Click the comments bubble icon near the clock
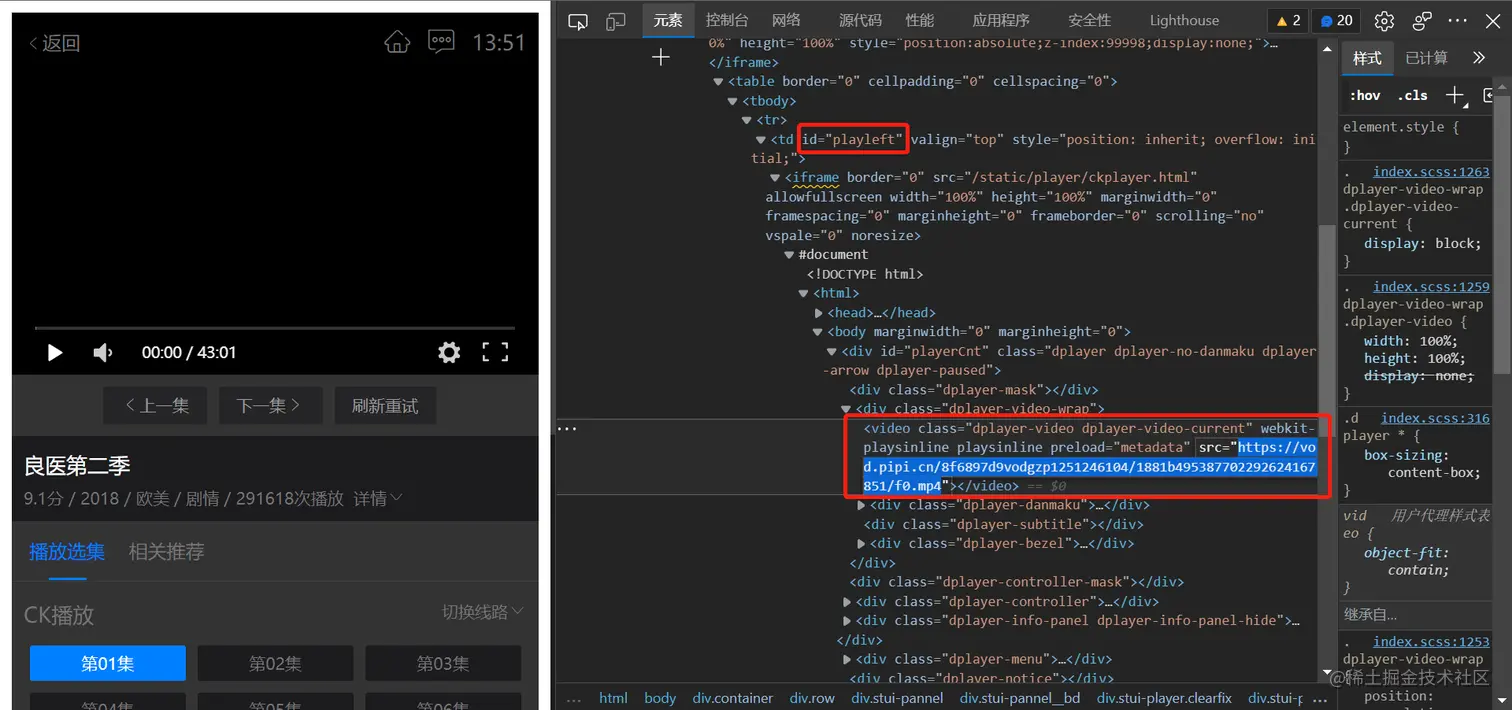Screen dimensions: 1512x710 [441, 42]
